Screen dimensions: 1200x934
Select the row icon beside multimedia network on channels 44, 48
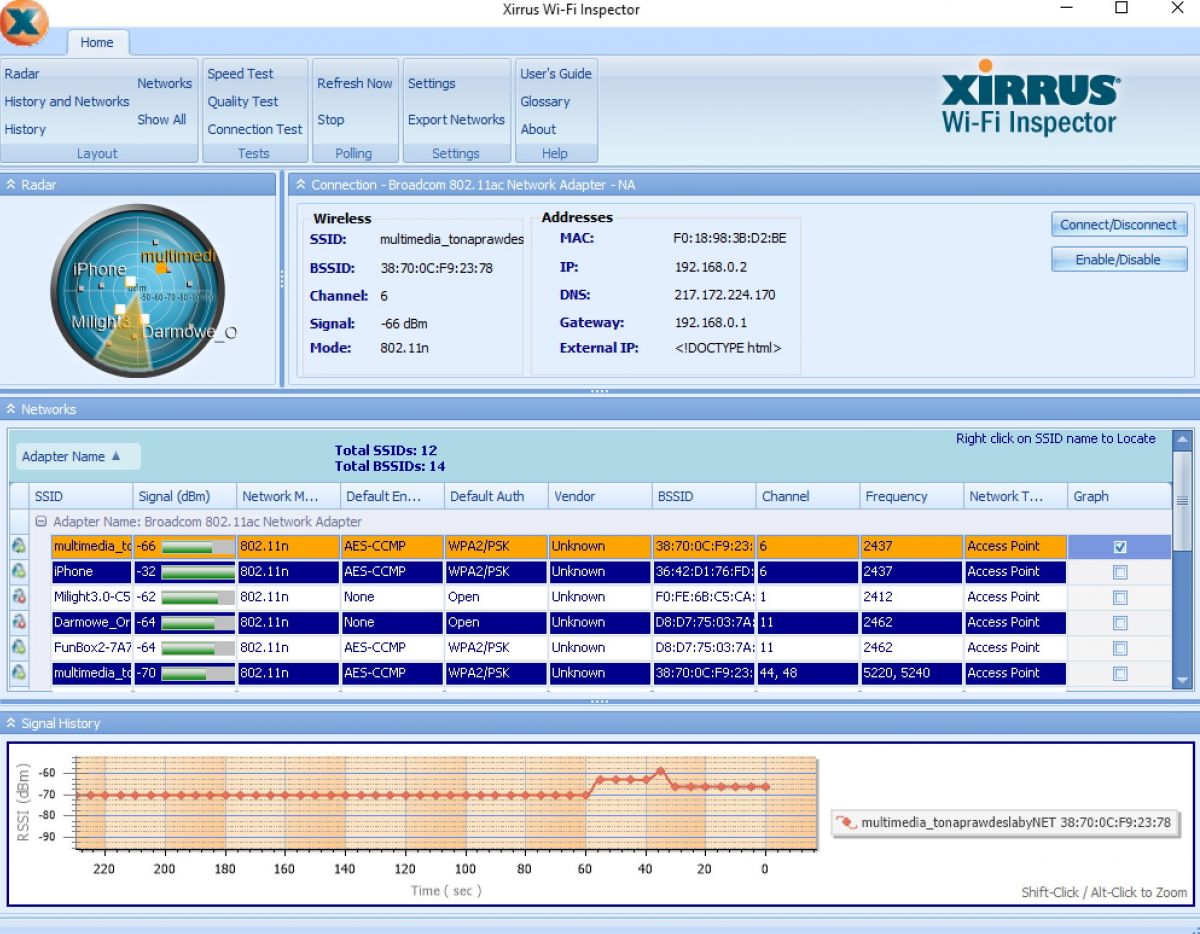pyautogui.click(x=18, y=673)
